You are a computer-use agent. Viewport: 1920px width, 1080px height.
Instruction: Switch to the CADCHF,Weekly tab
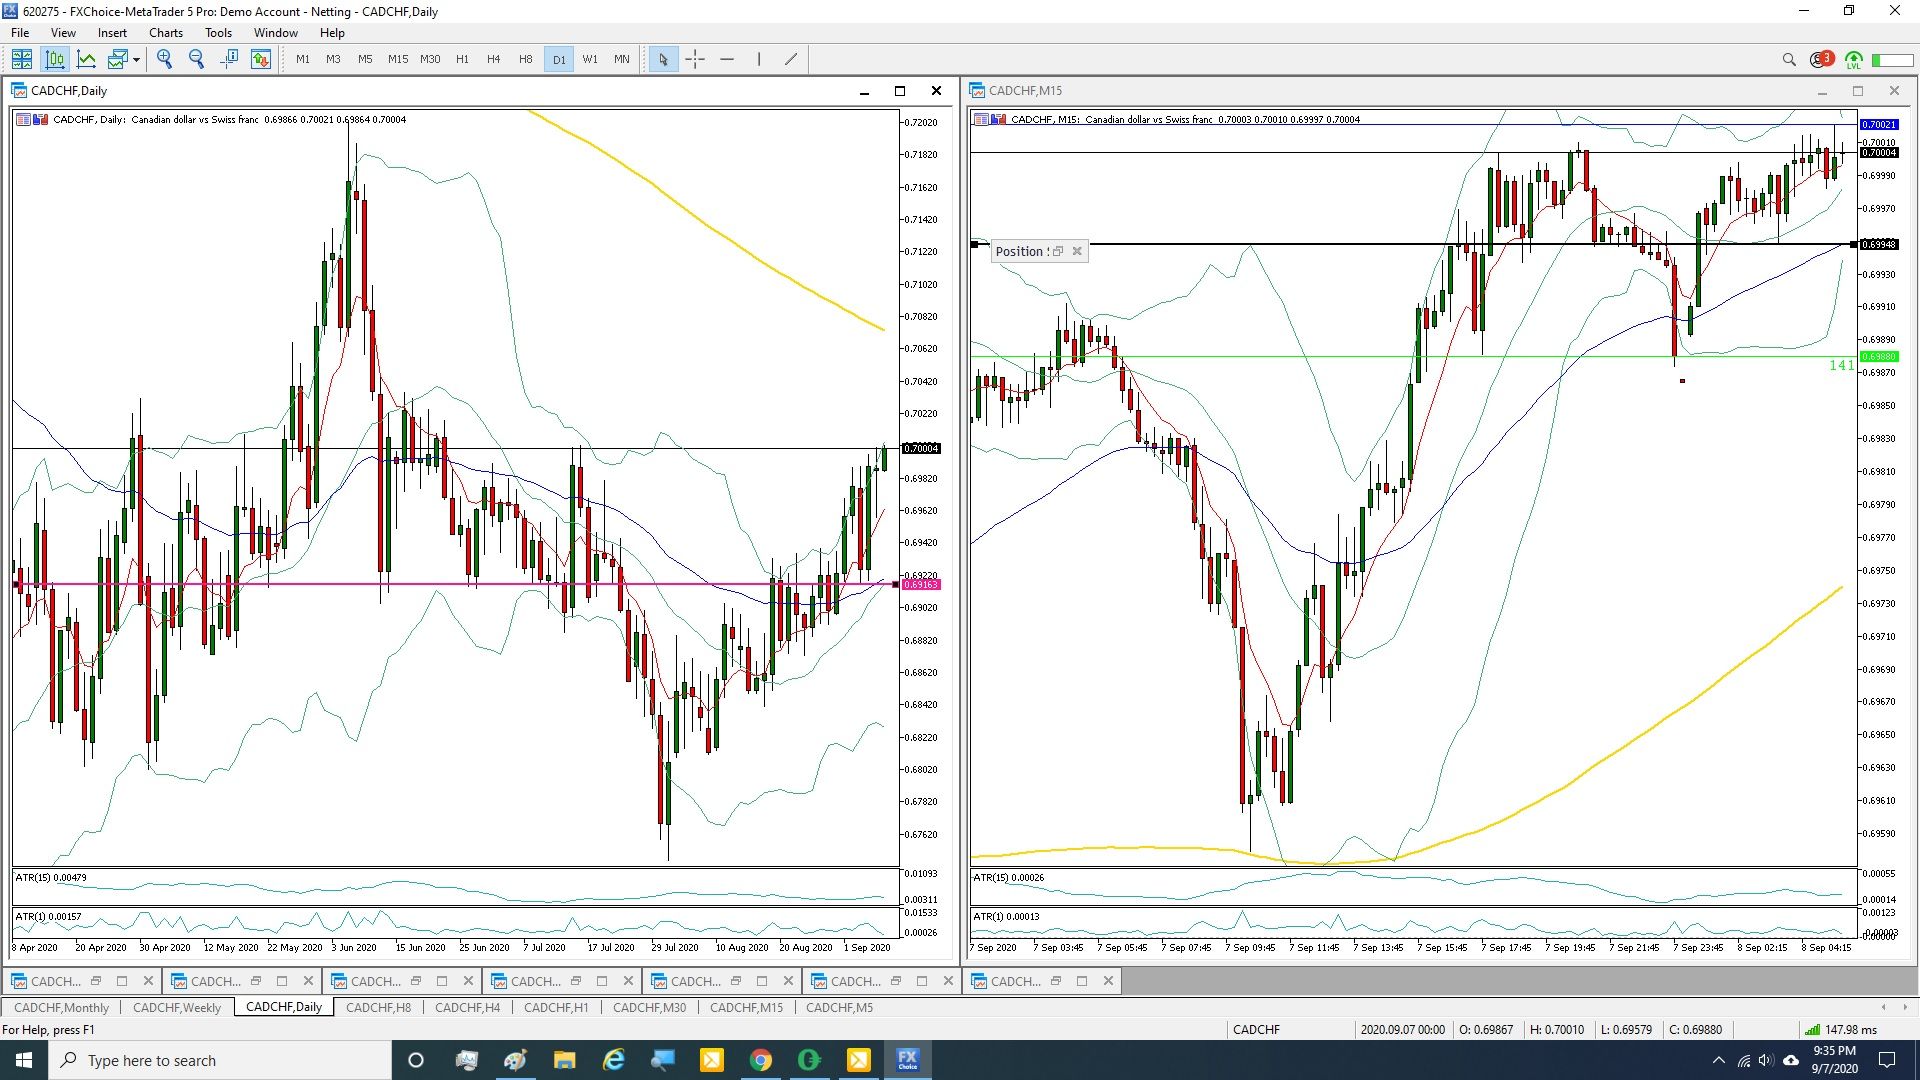pyautogui.click(x=177, y=1007)
